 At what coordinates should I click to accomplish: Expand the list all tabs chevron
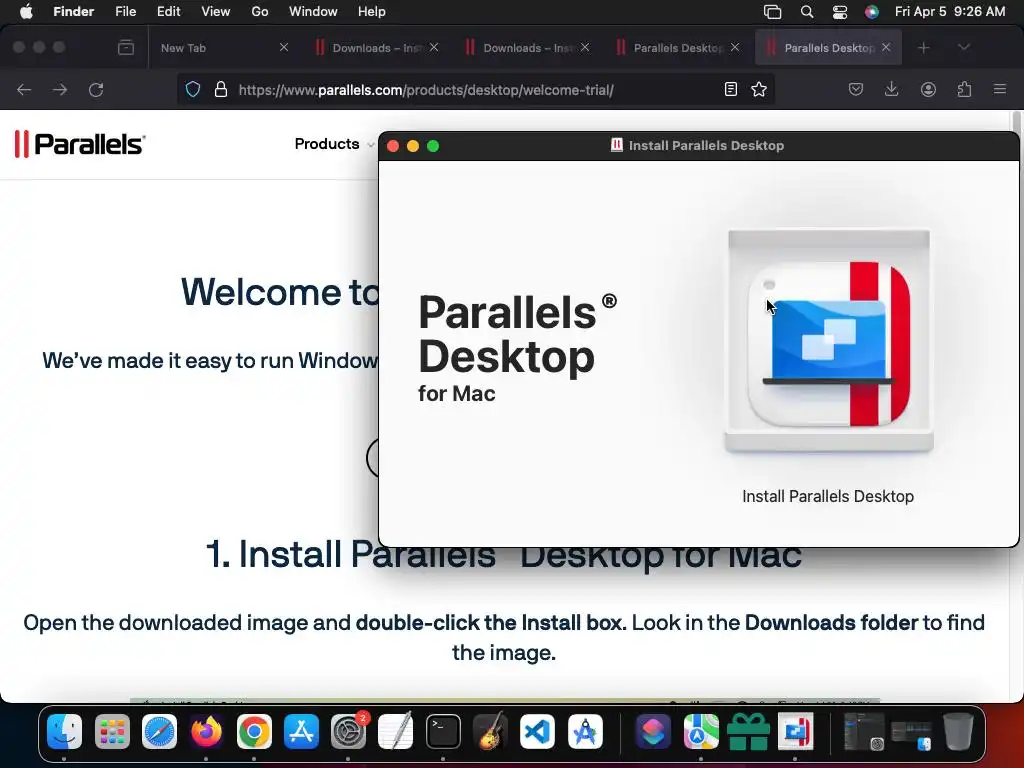pos(964,48)
